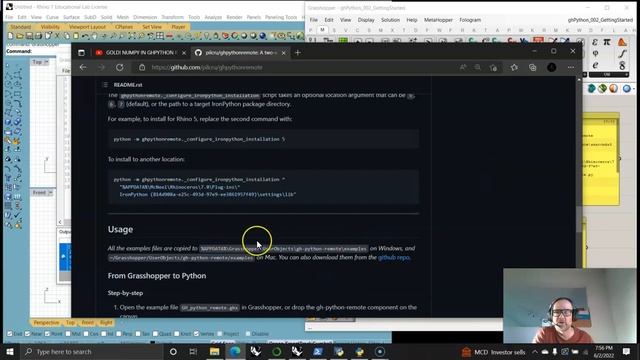The height and width of the screenshot is (360, 640).
Task: Click the integral symbol component in Grasshopper
Action: pyautogui.click(x=622, y=53)
